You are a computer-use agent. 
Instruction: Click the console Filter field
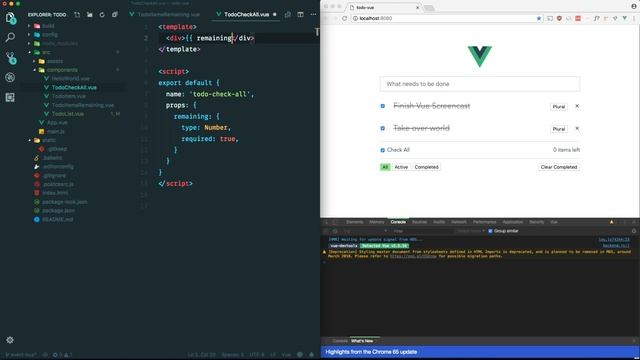pos(422,231)
